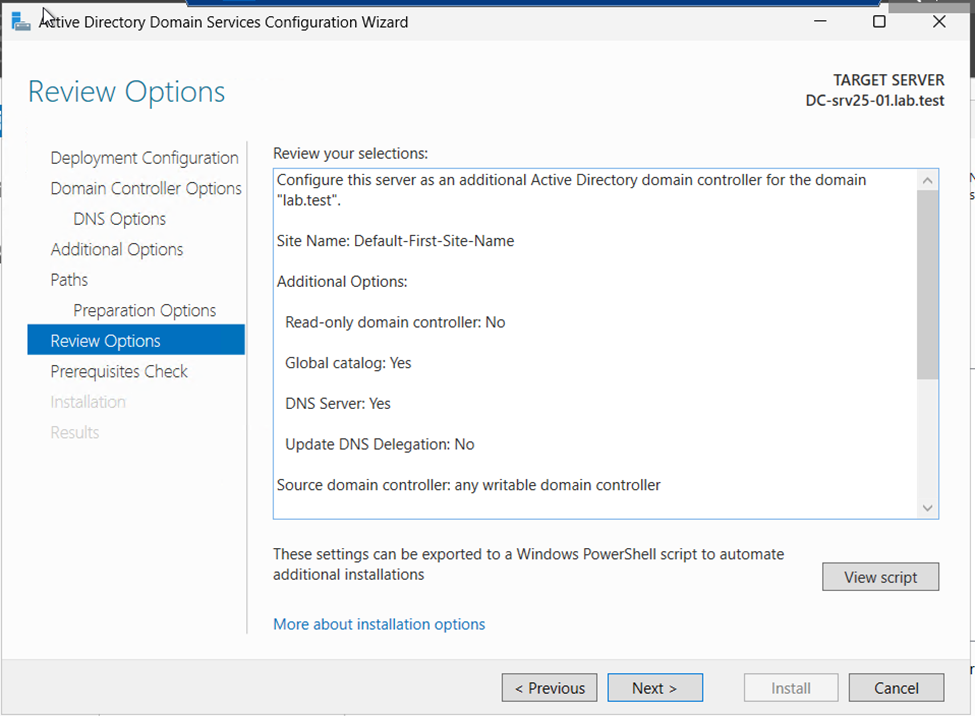This screenshot has width=975, height=716.
Task: Open More about installation options link
Action: pyautogui.click(x=379, y=624)
